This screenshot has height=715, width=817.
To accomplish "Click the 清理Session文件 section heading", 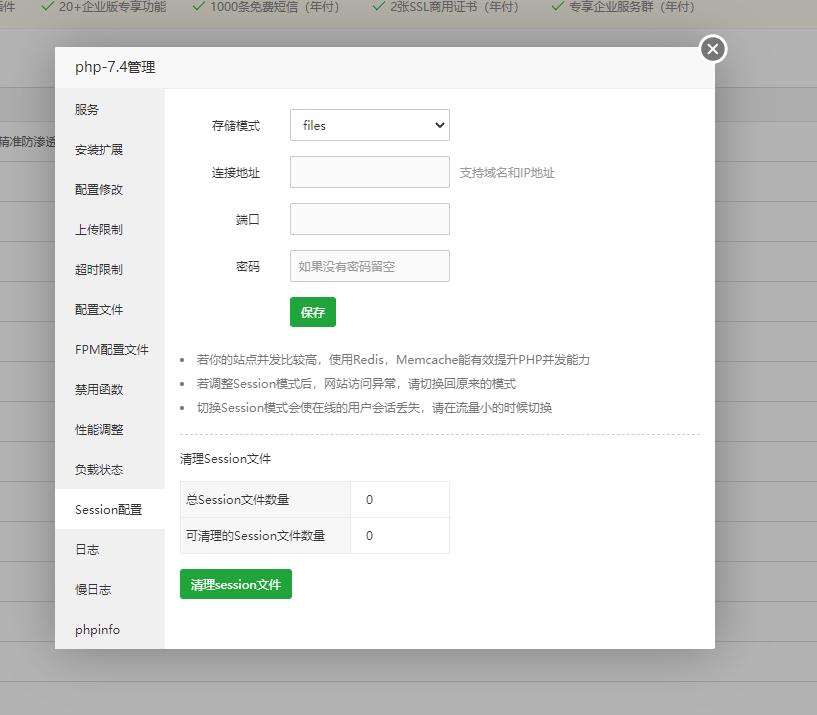I will click(x=225, y=459).
